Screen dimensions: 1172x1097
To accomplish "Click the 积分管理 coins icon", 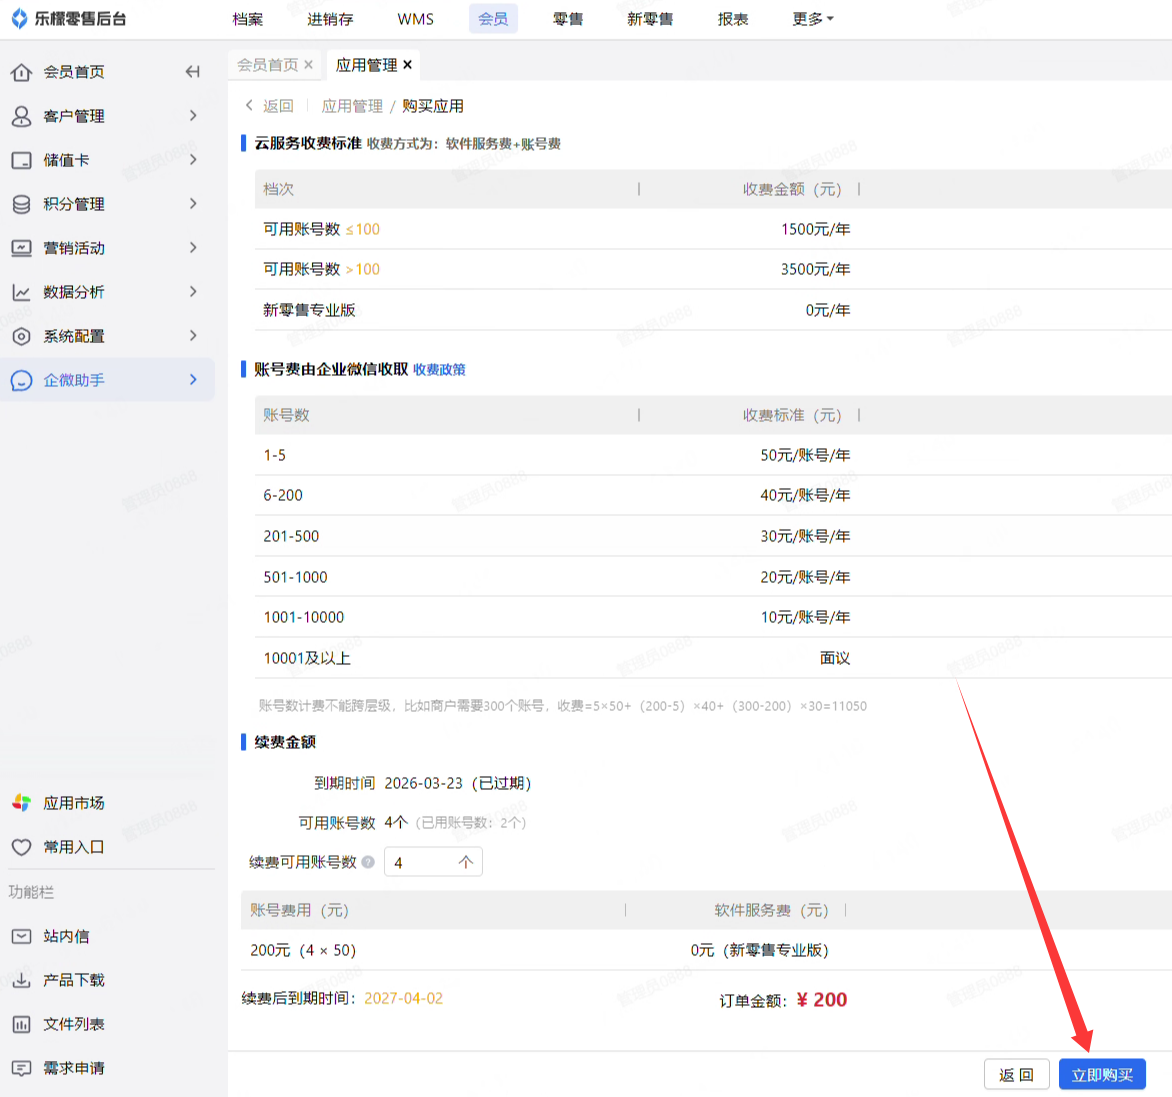I will pos(22,204).
